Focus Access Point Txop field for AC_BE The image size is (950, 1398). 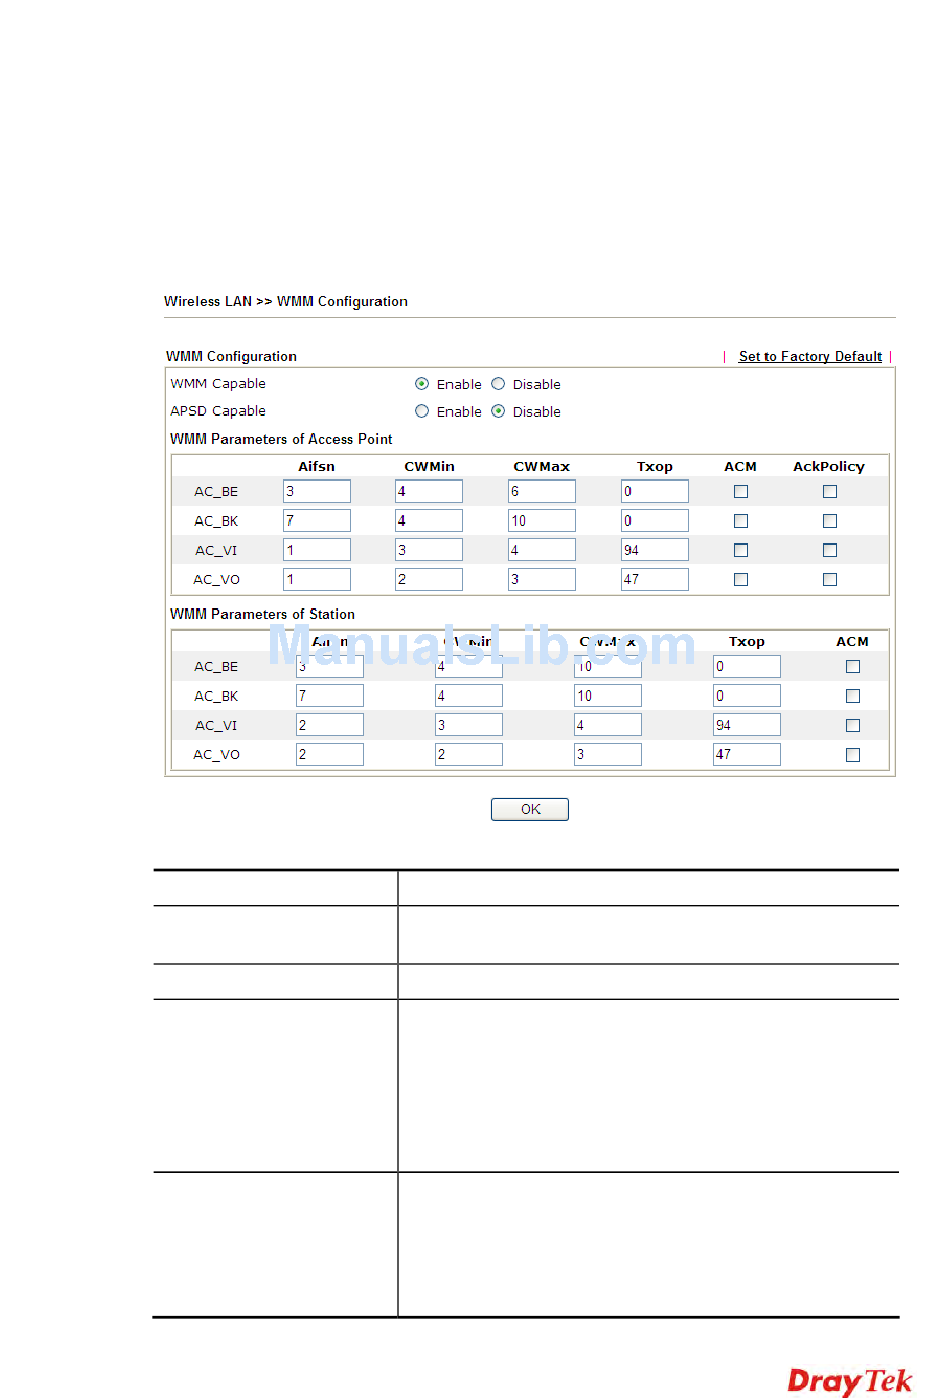pos(655,491)
